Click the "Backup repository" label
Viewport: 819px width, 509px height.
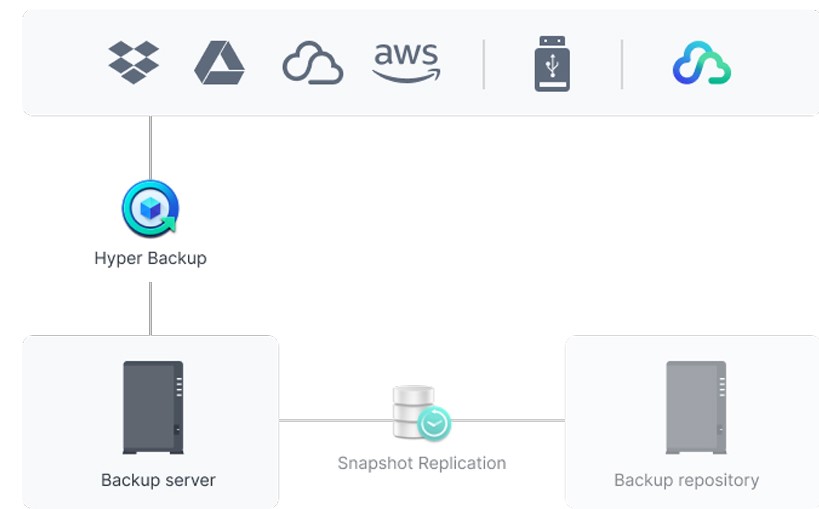686,480
